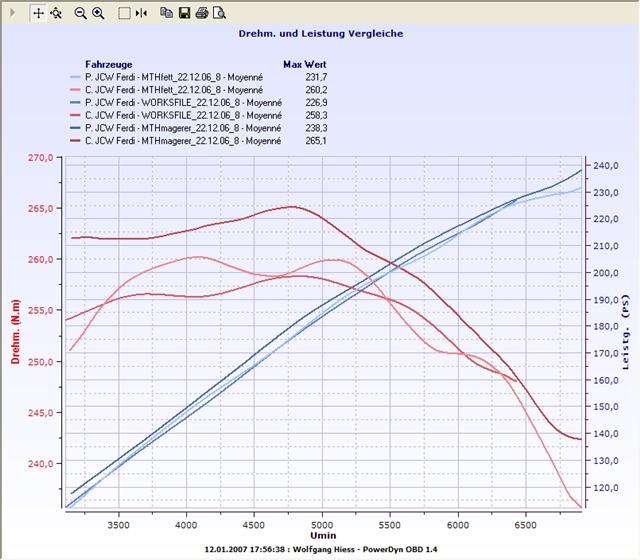Viewport: 640px width, 560px height.
Task: Expand the toolbar via left arrow
Action: [x=14, y=14]
